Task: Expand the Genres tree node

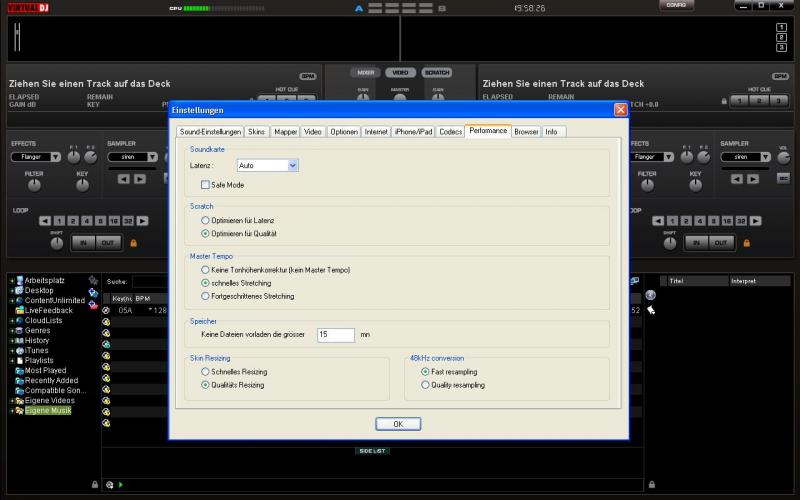Action: tap(12, 331)
